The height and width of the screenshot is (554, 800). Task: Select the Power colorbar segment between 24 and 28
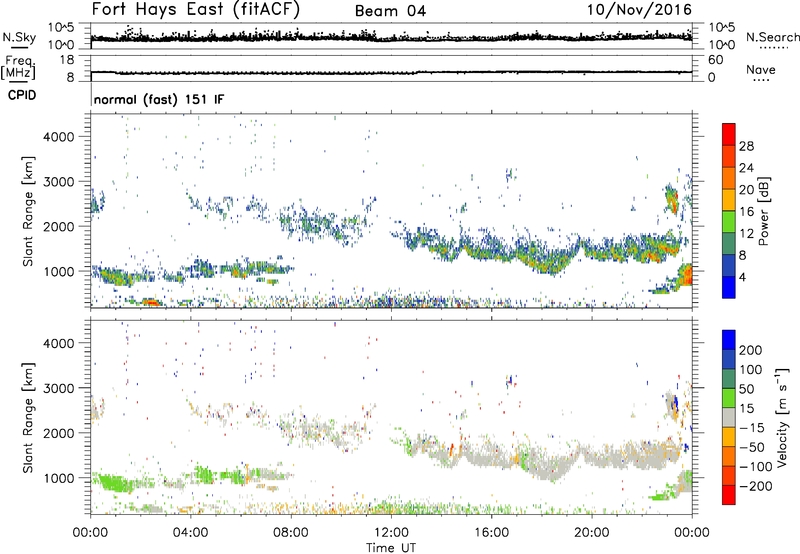click(x=729, y=156)
